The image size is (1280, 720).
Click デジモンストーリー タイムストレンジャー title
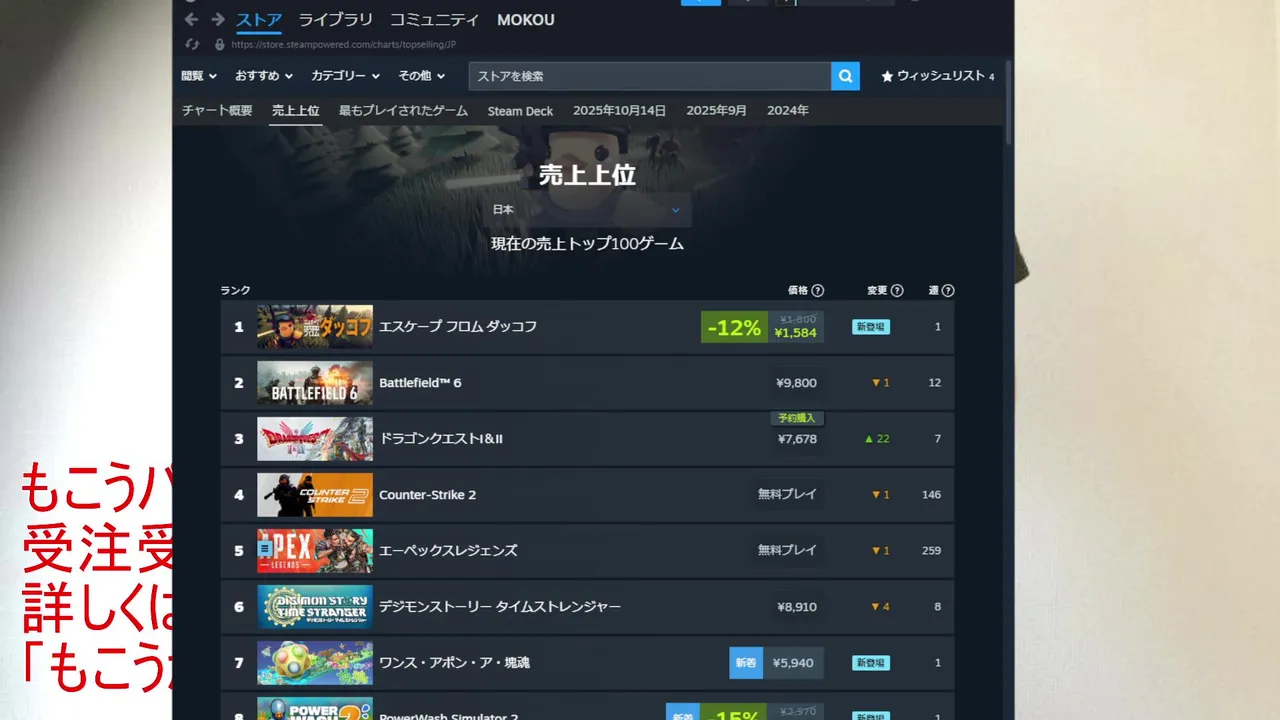(500, 607)
